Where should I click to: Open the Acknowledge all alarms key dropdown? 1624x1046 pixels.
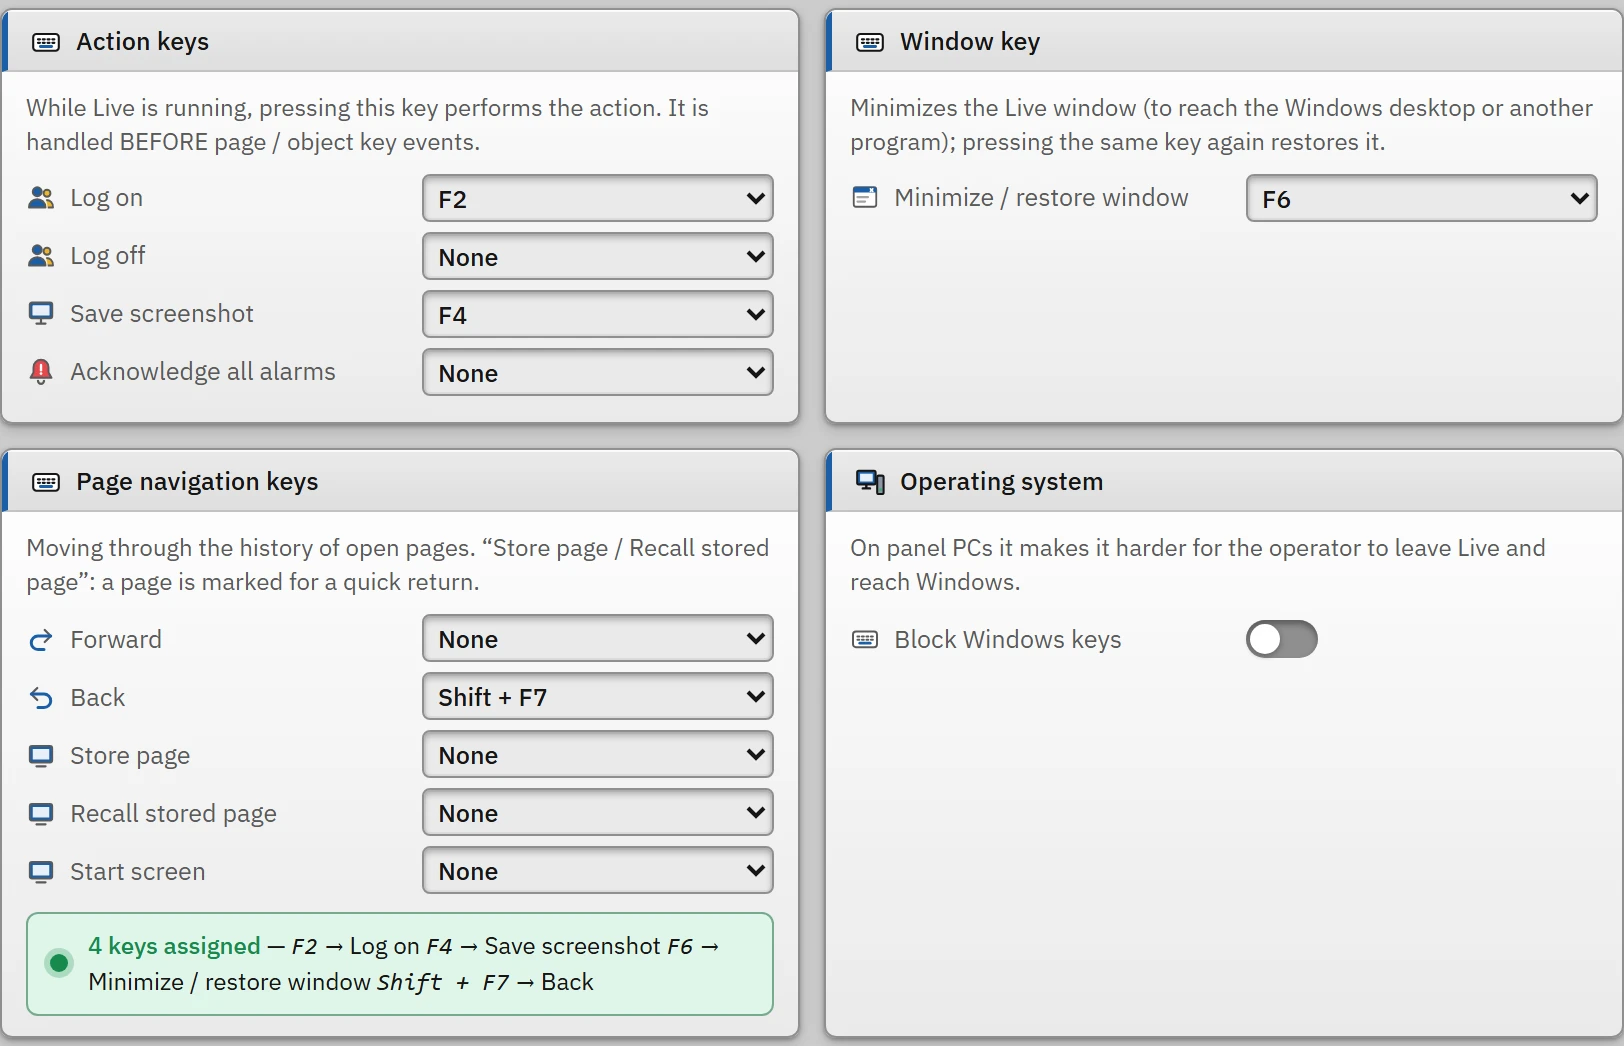(598, 372)
